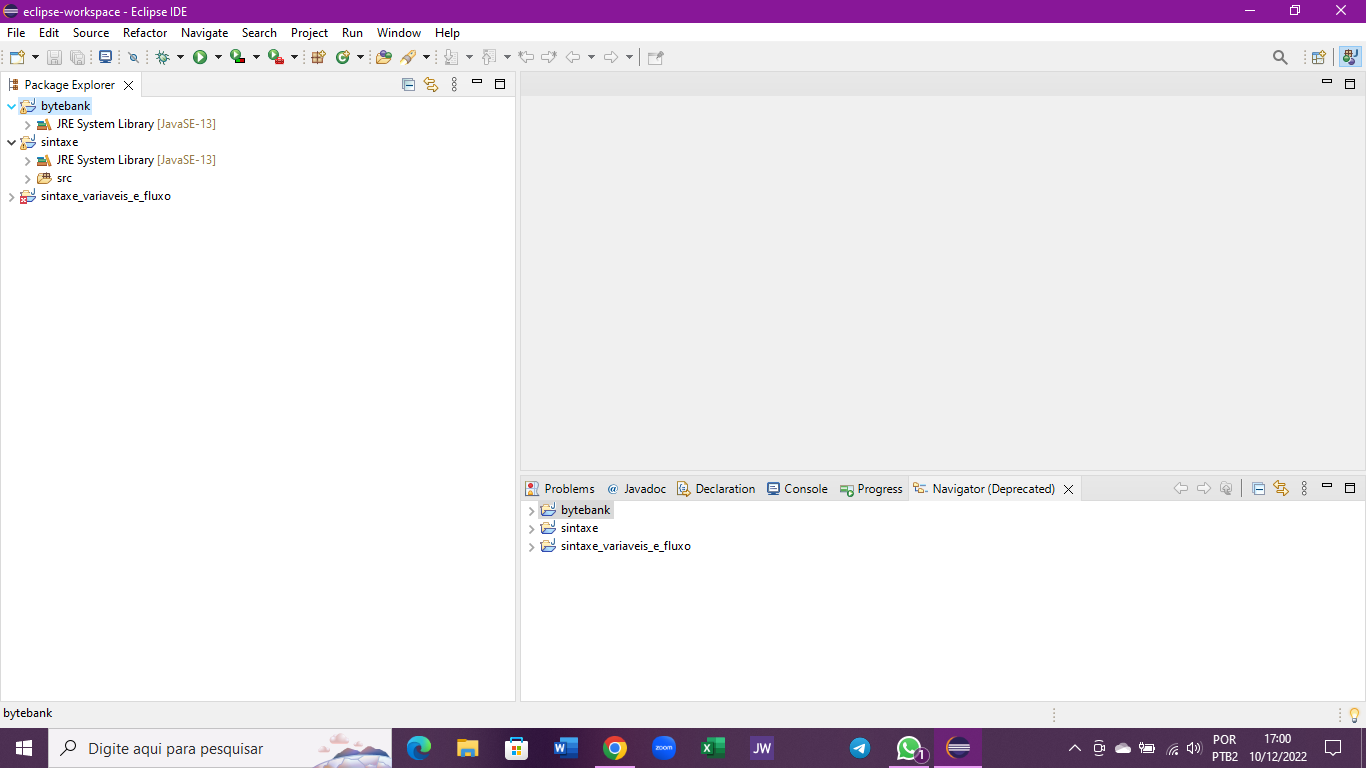Click the Save toolbar icon
This screenshot has height=768, width=1366.
[54, 57]
